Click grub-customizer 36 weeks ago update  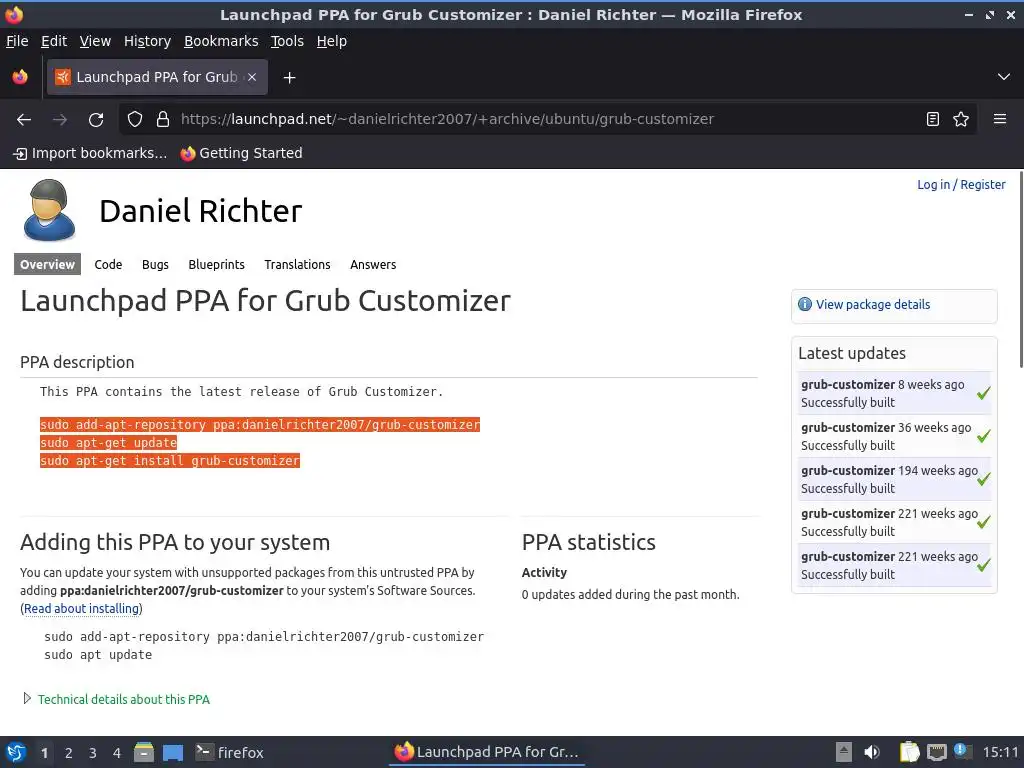pos(895,436)
